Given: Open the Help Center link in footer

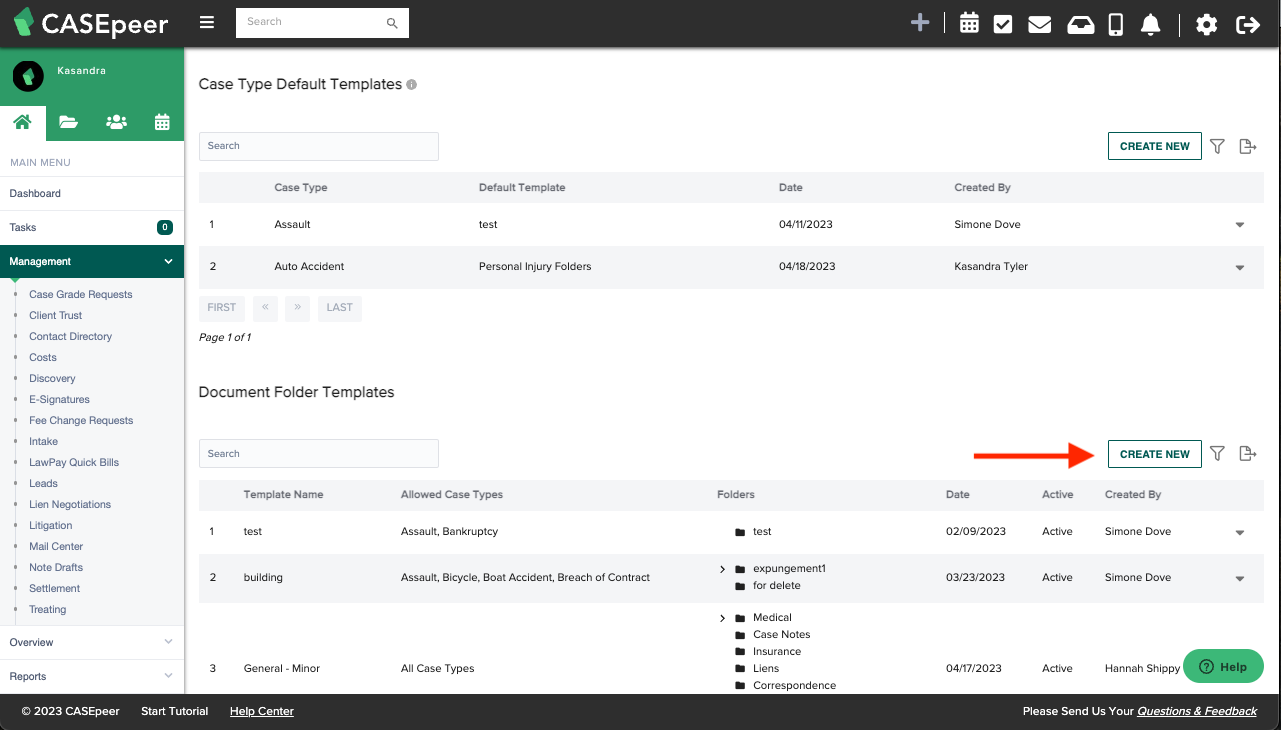Looking at the screenshot, I should click(262, 711).
